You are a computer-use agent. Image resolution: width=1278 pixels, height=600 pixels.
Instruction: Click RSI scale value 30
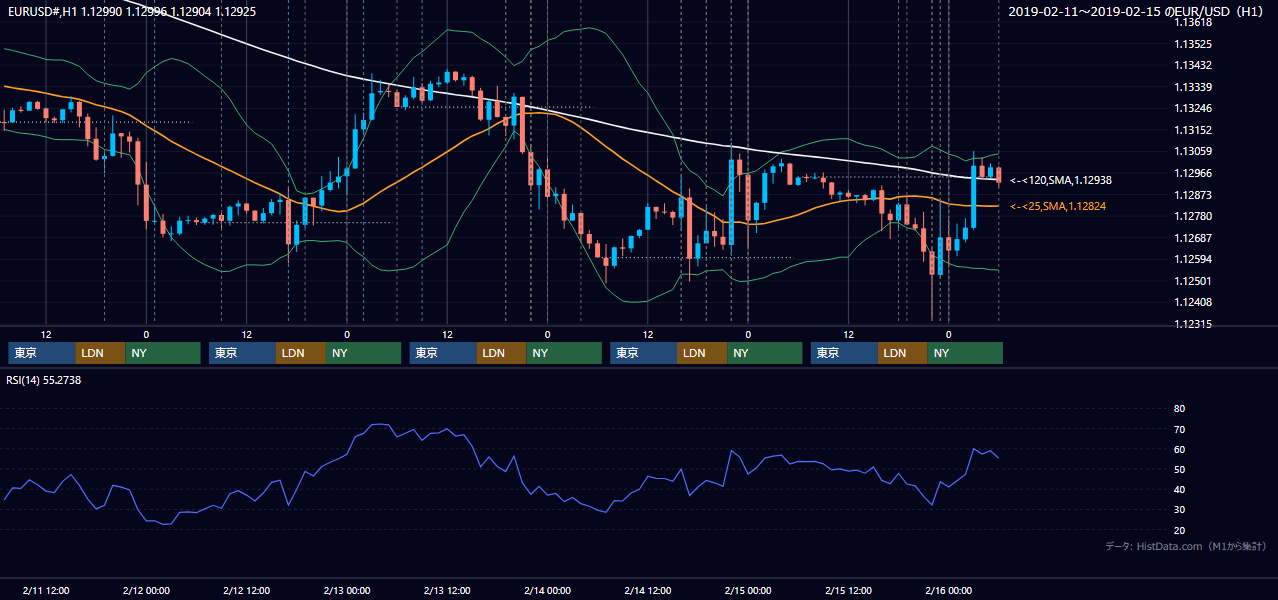tap(1179, 510)
